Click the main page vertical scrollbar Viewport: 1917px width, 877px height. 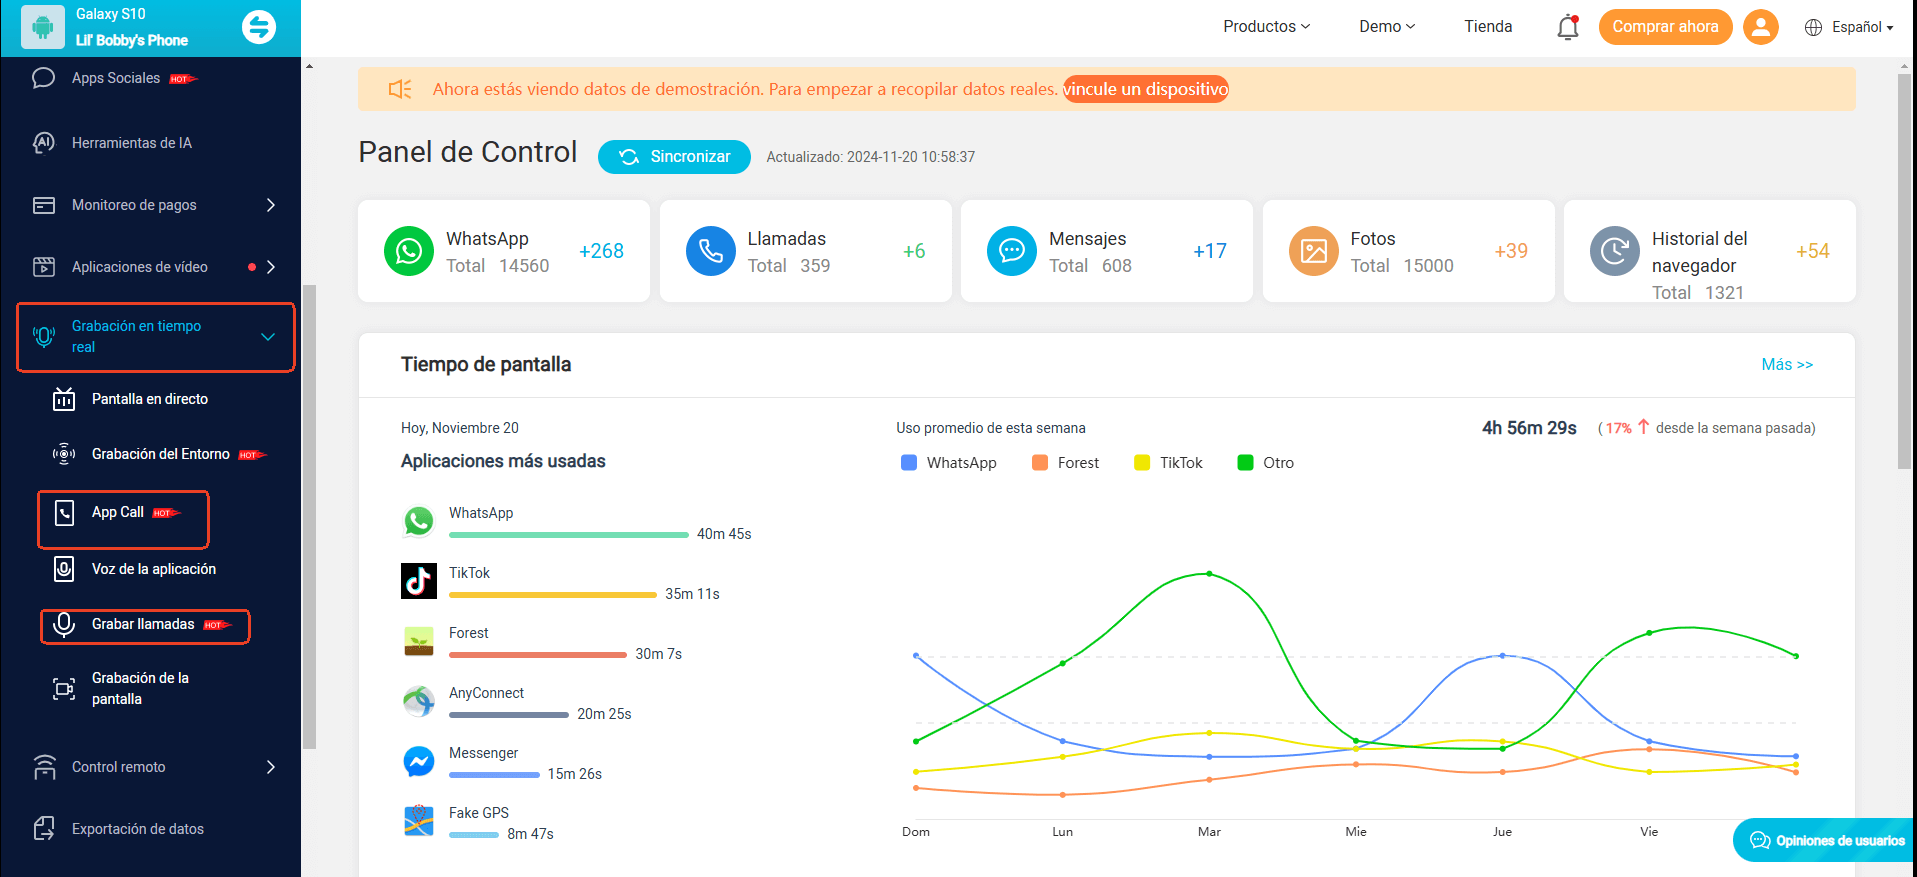click(1904, 270)
